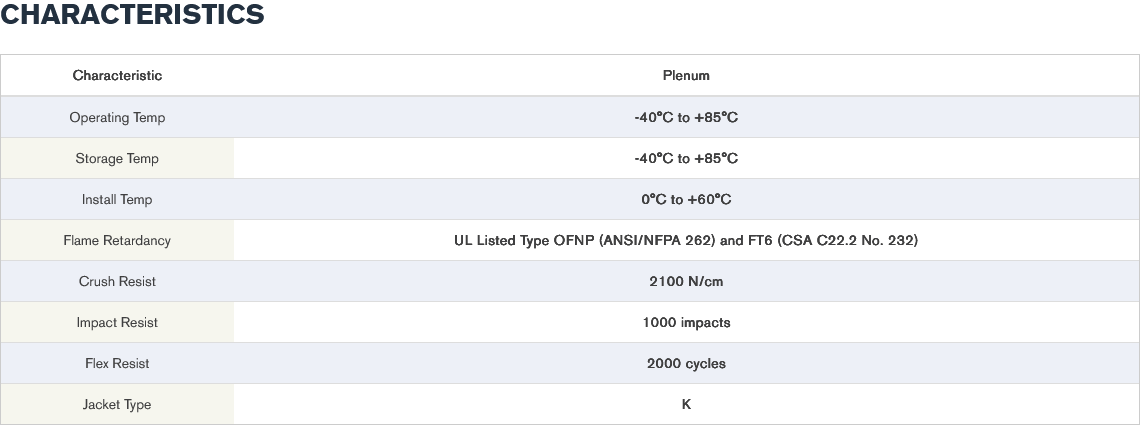Click the Storage Temp row label
1143x427 pixels.
[x=117, y=158]
